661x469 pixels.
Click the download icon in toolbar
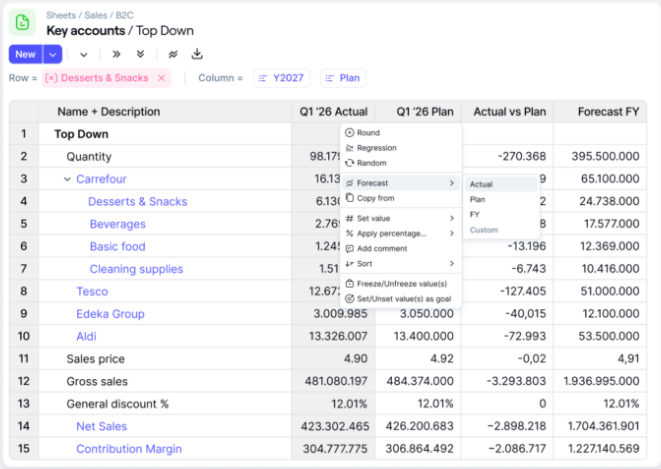tap(197, 54)
